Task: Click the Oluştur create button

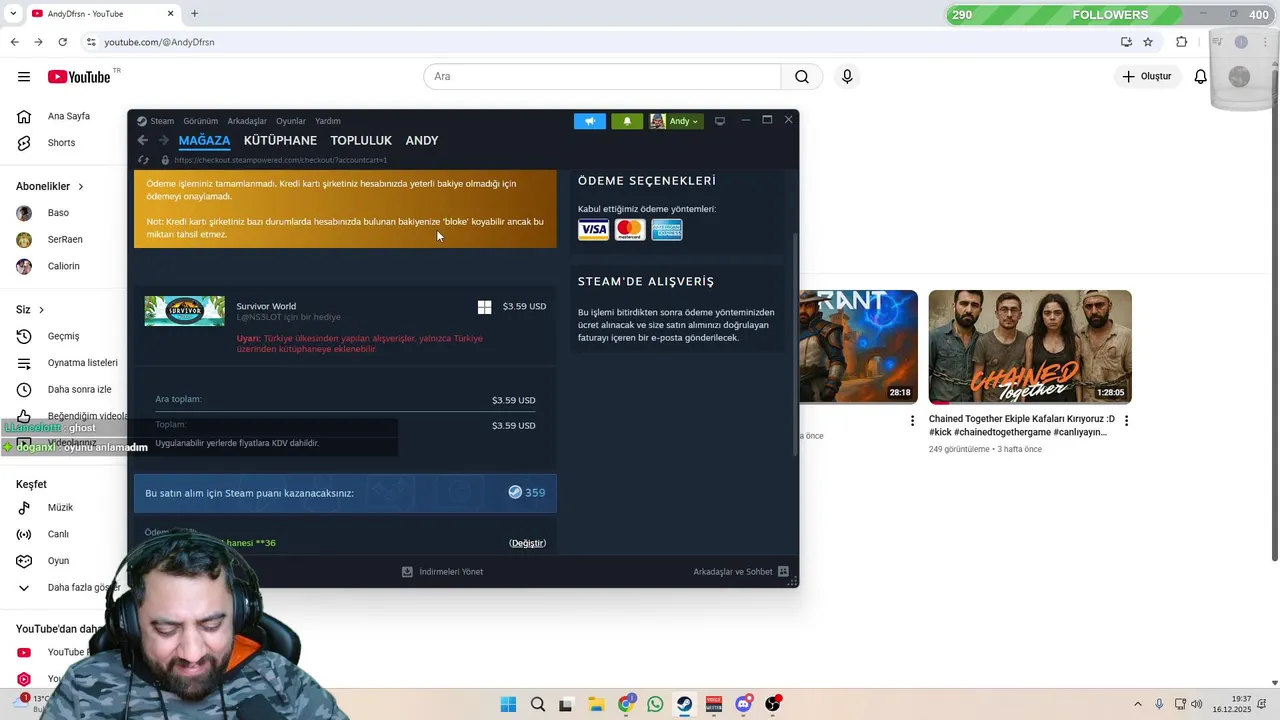Action: point(1146,77)
